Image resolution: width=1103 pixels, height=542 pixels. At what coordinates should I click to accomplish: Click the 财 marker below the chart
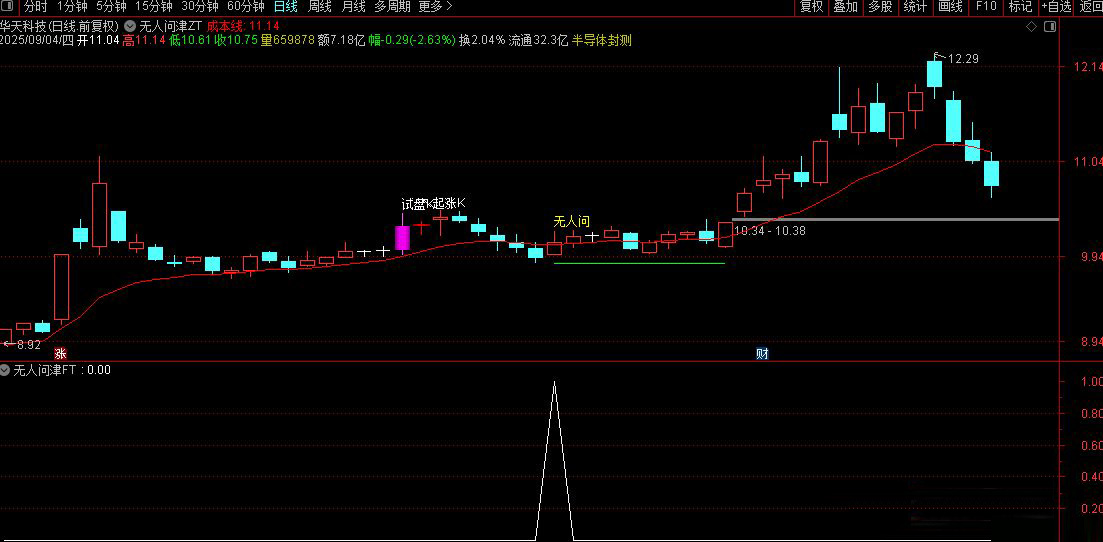(762, 353)
